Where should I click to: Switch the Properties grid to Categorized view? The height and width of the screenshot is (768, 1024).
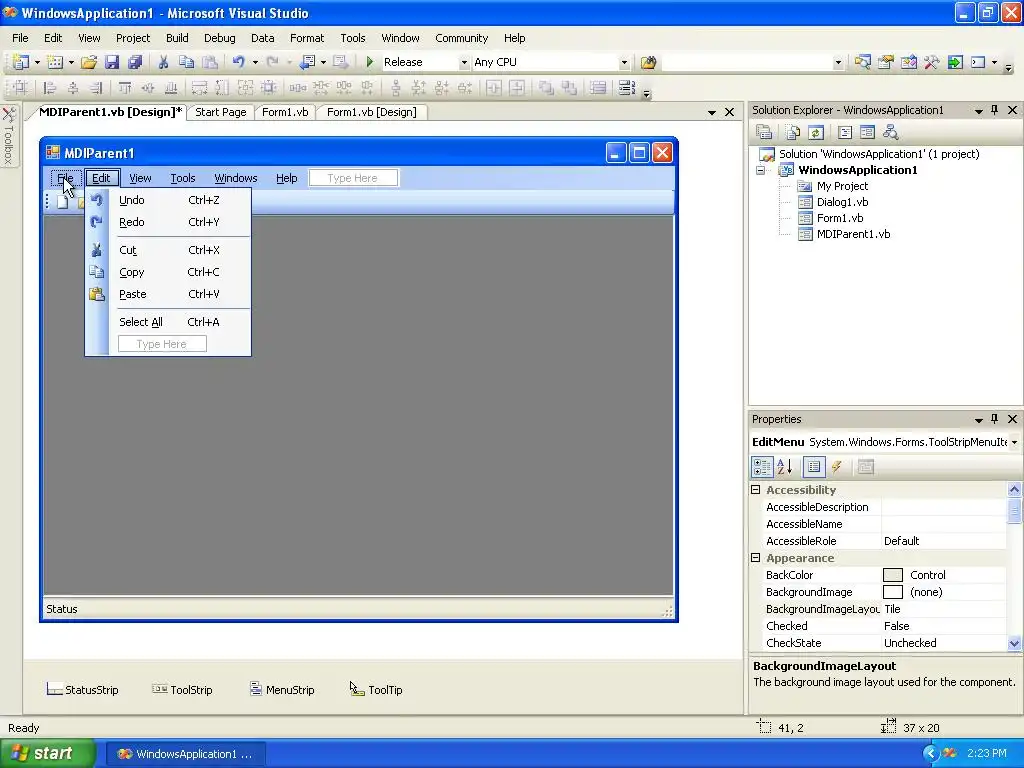[x=762, y=467]
